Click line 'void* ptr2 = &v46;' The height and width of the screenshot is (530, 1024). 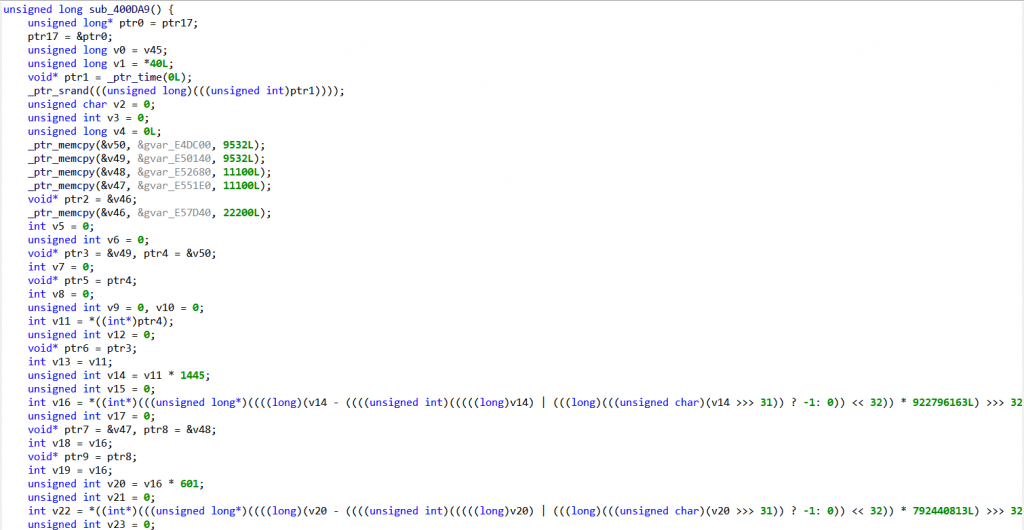click(83, 199)
